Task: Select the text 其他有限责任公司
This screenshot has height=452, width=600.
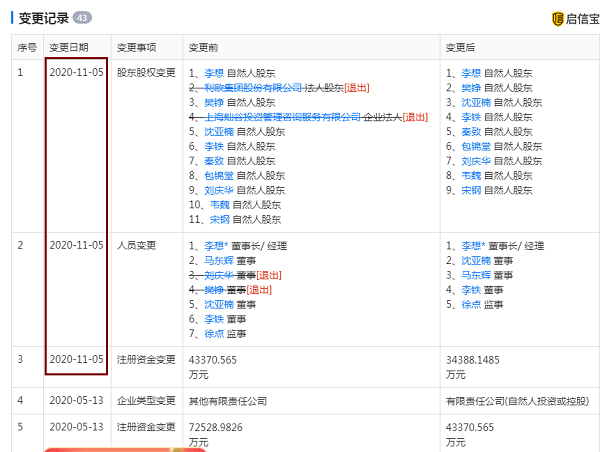Action: tap(228, 401)
